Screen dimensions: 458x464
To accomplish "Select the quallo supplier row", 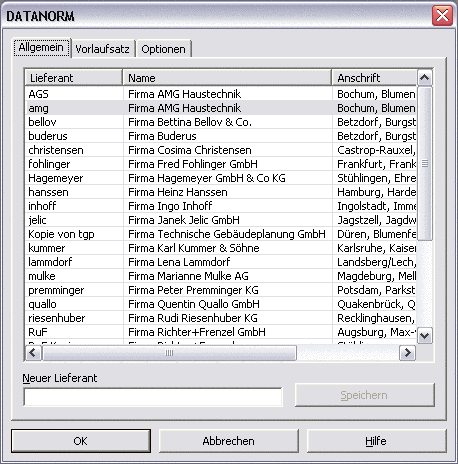I will (221, 304).
